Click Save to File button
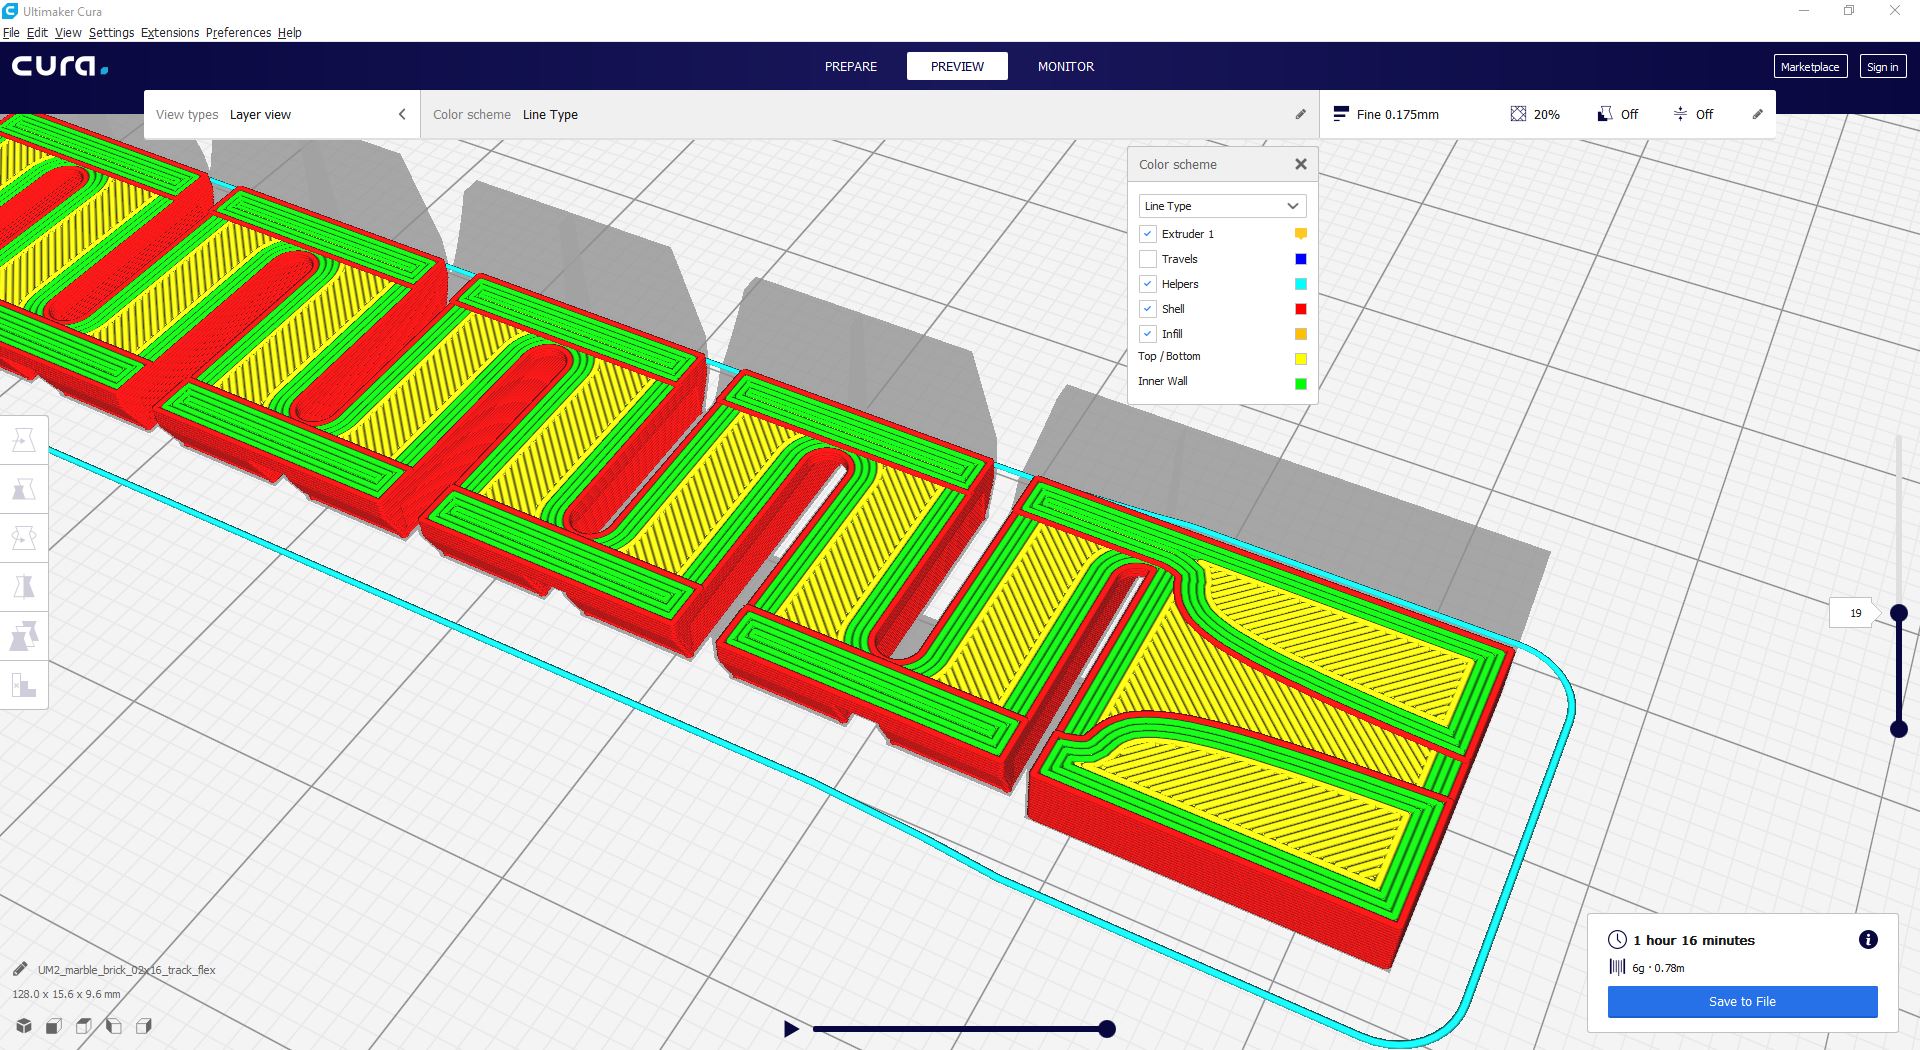1920x1050 pixels. [x=1742, y=1001]
